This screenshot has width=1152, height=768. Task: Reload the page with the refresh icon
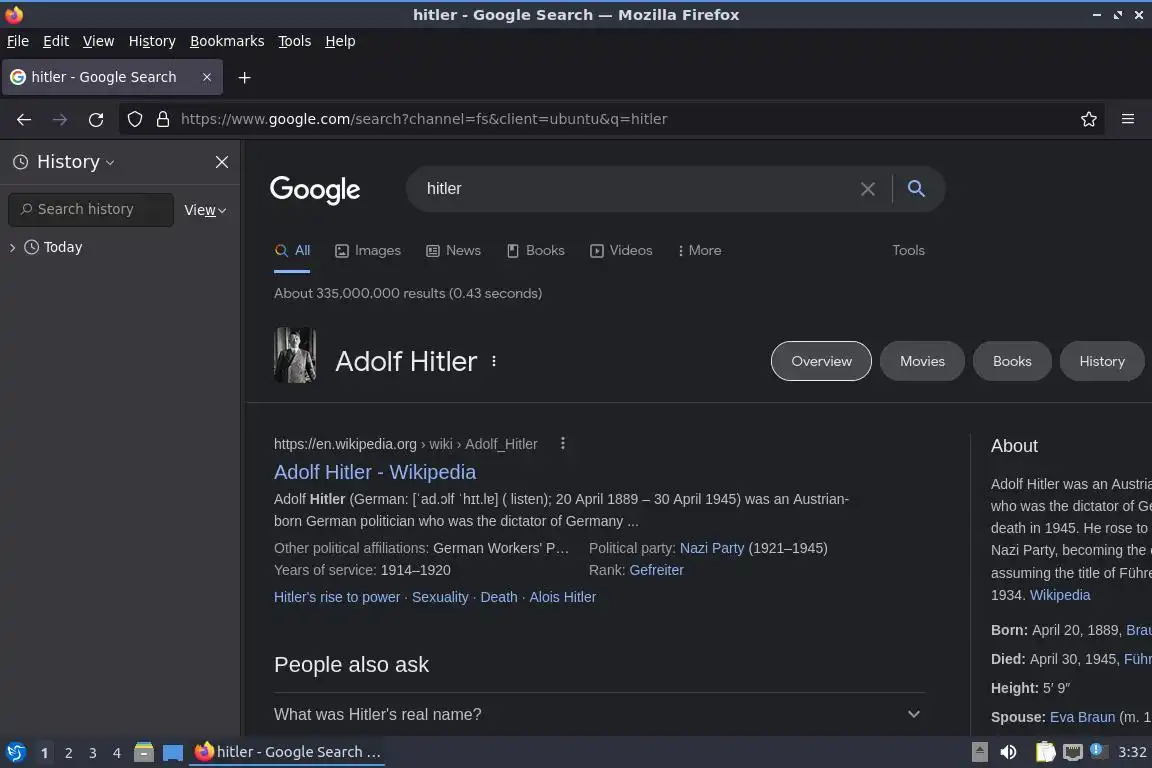[x=96, y=119]
